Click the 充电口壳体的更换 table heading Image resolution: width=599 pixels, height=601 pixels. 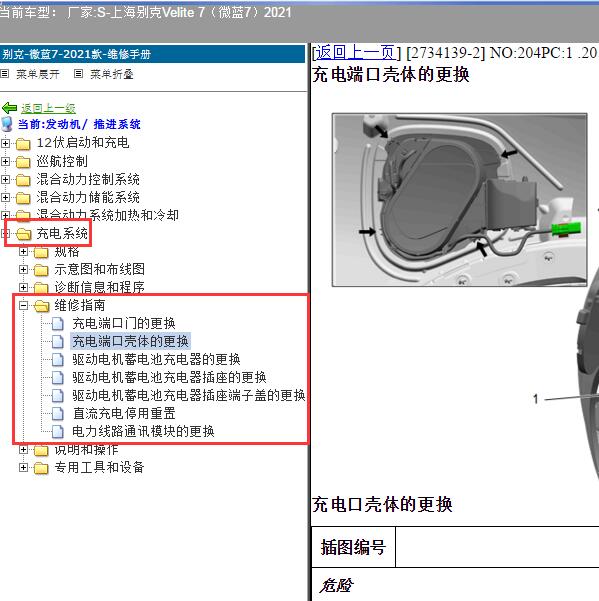(382, 504)
